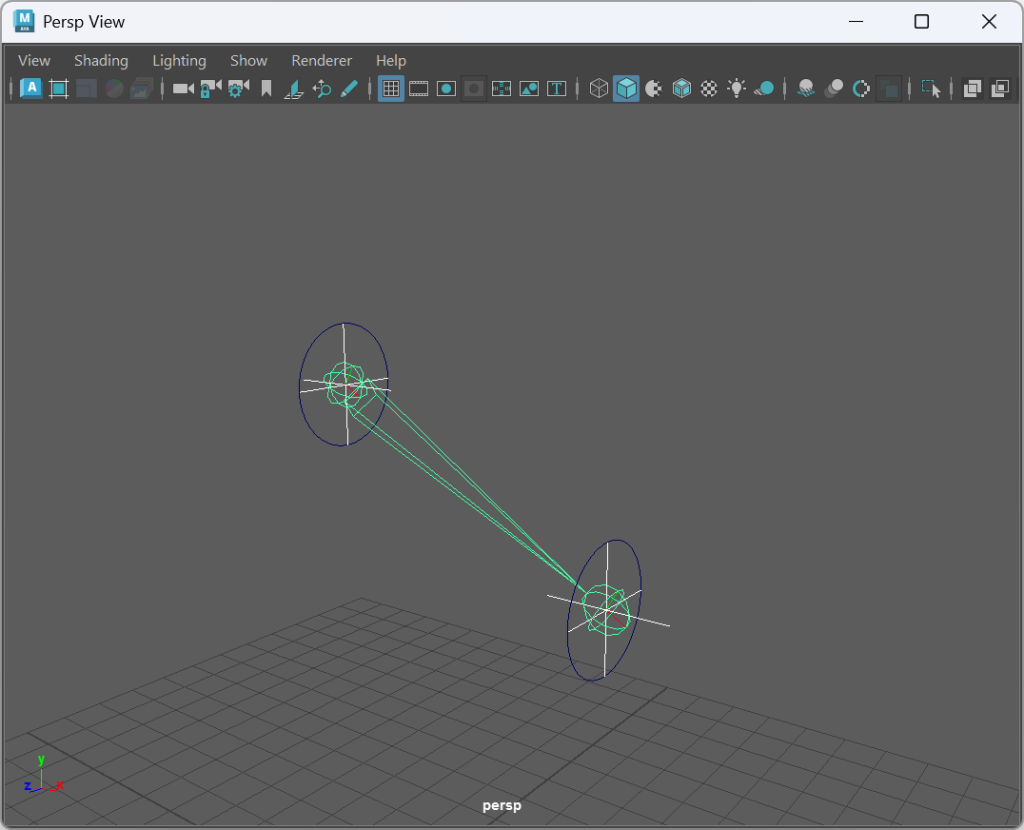The height and width of the screenshot is (830, 1024).
Task: Toggle Smooth Shade All blue cube
Action: tap(626, 89)
